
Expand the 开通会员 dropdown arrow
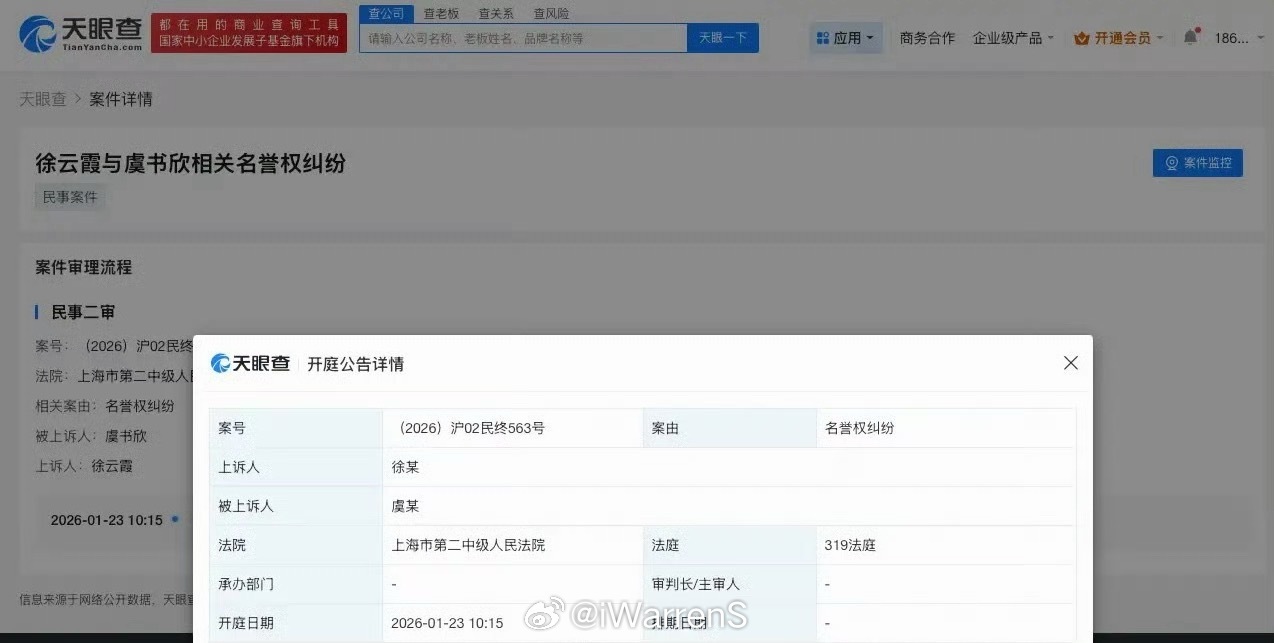click(1157, 38)
